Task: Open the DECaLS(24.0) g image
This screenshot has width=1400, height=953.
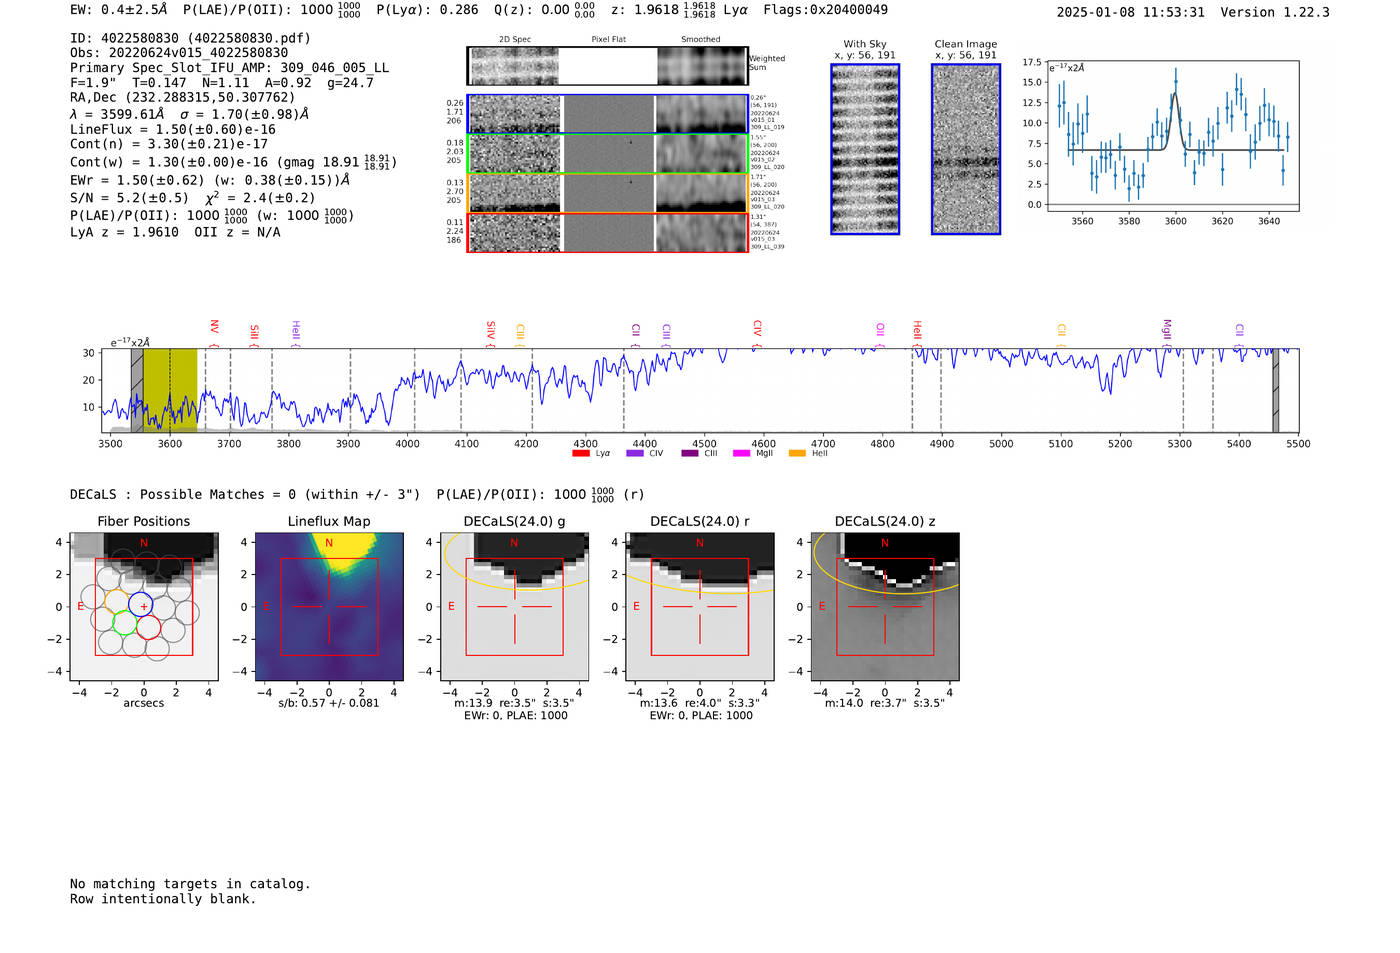Action: 514,606
